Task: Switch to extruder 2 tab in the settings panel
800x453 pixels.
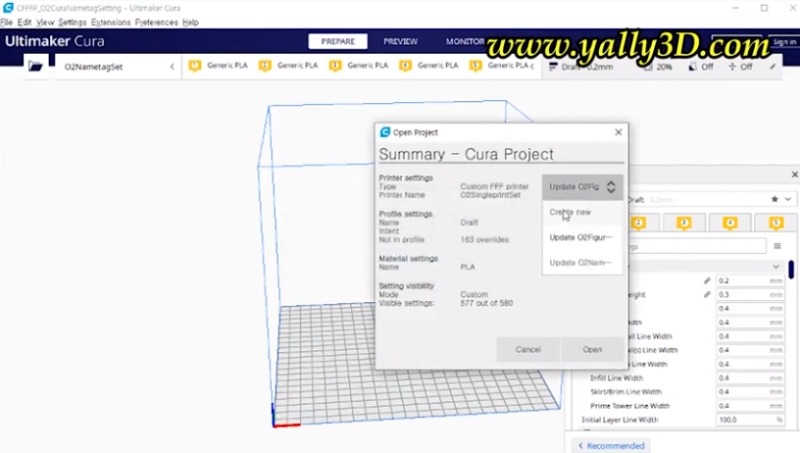Action: coord(638,223)
